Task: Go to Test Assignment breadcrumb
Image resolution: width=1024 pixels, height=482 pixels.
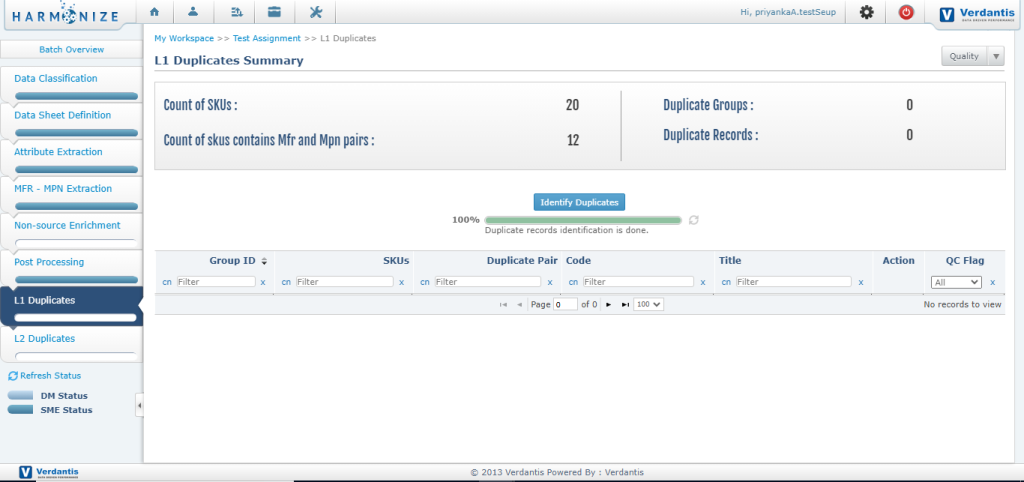Action: point(266,39)
